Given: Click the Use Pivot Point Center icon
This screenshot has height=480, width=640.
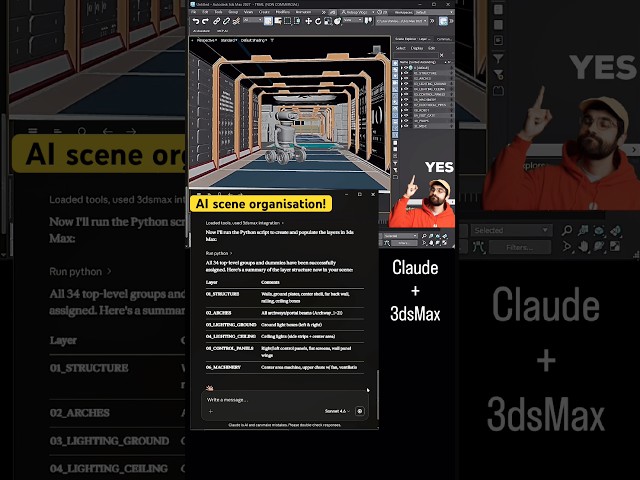Looking at the screenshot, I should click(x=369, y=20).
